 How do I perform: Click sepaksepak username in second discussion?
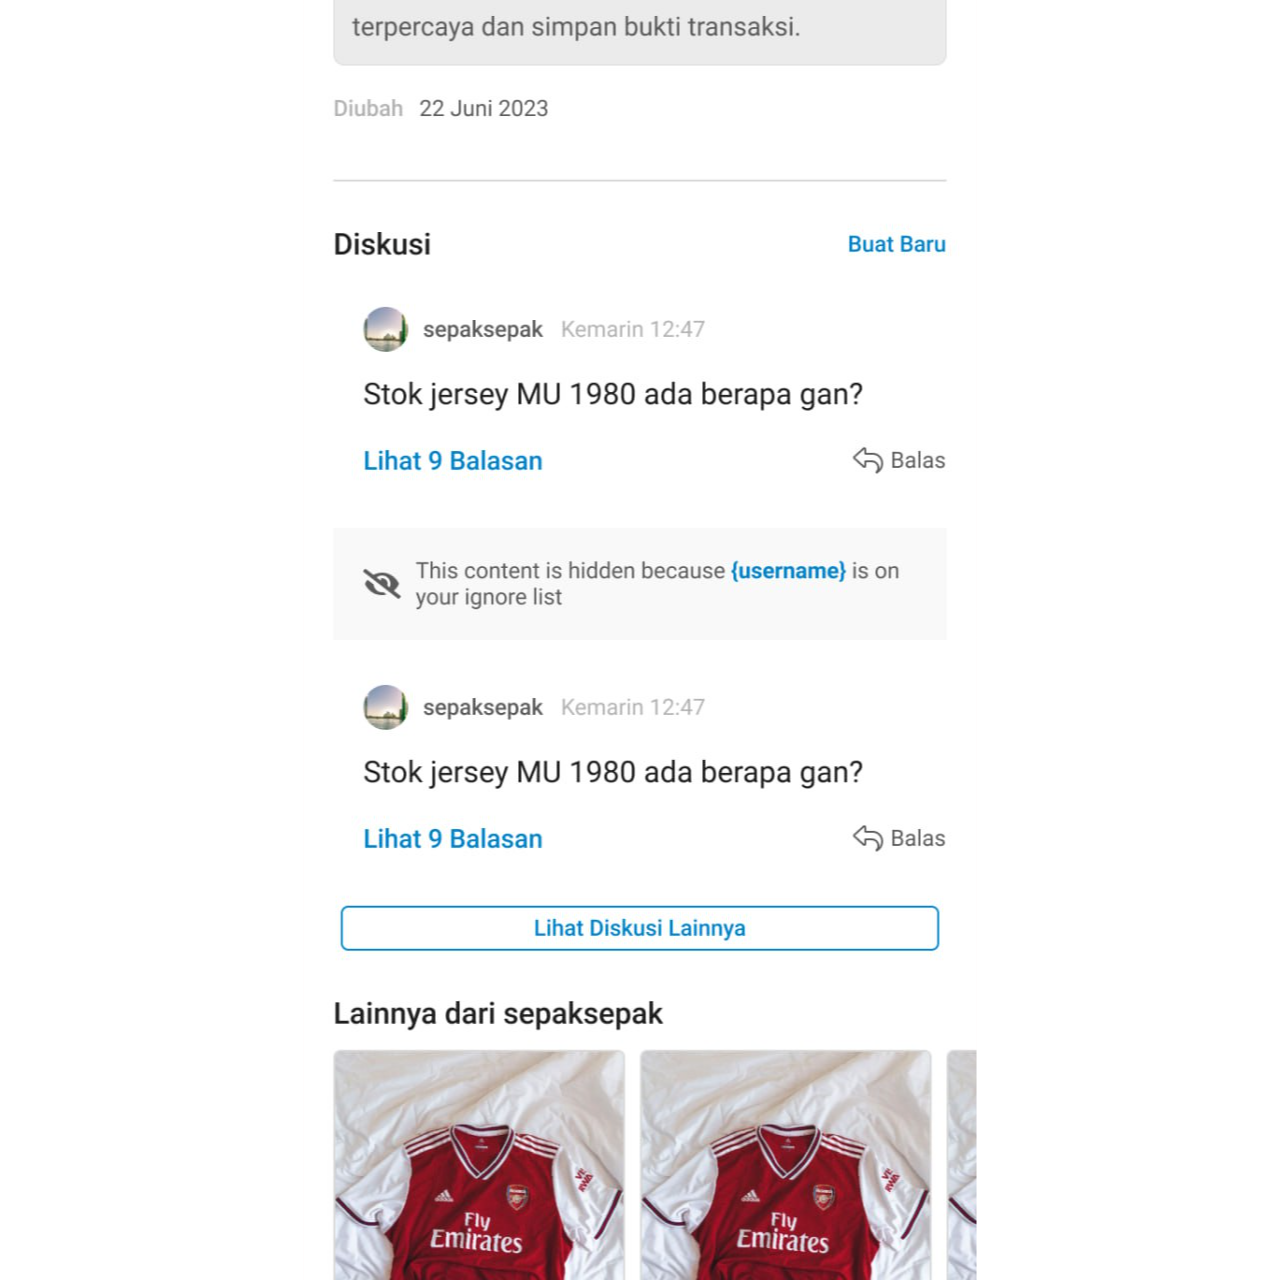click(x=483, y=708)
